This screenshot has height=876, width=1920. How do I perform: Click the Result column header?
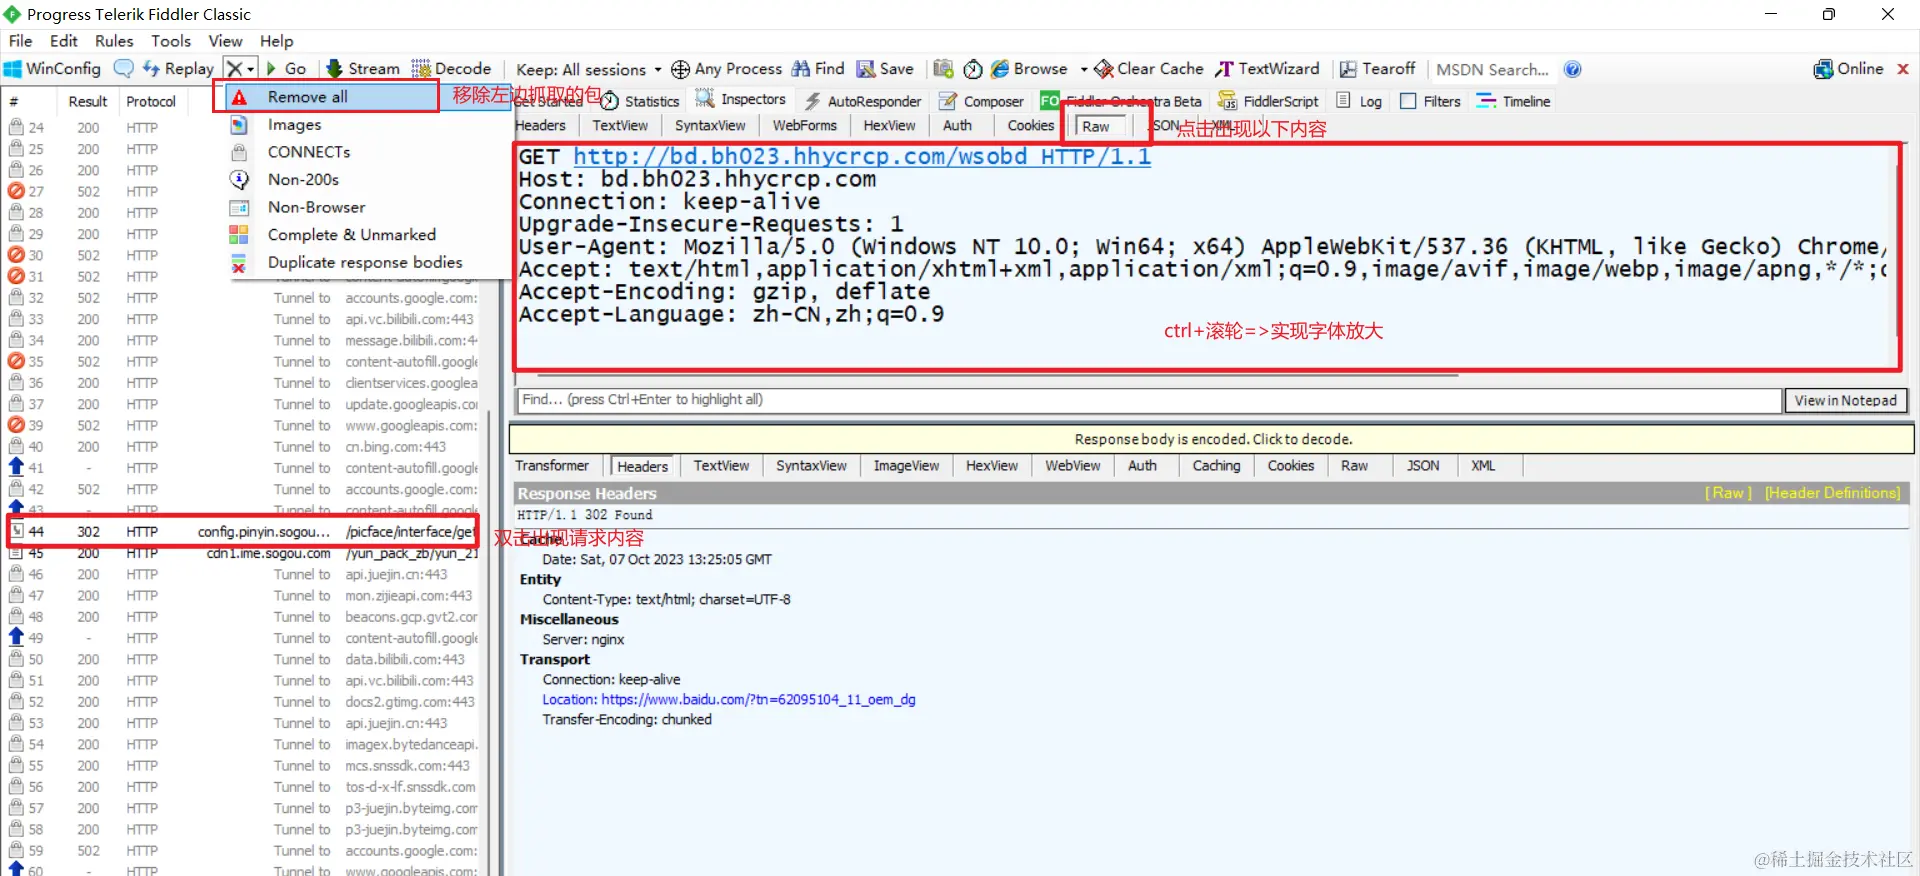88,101
